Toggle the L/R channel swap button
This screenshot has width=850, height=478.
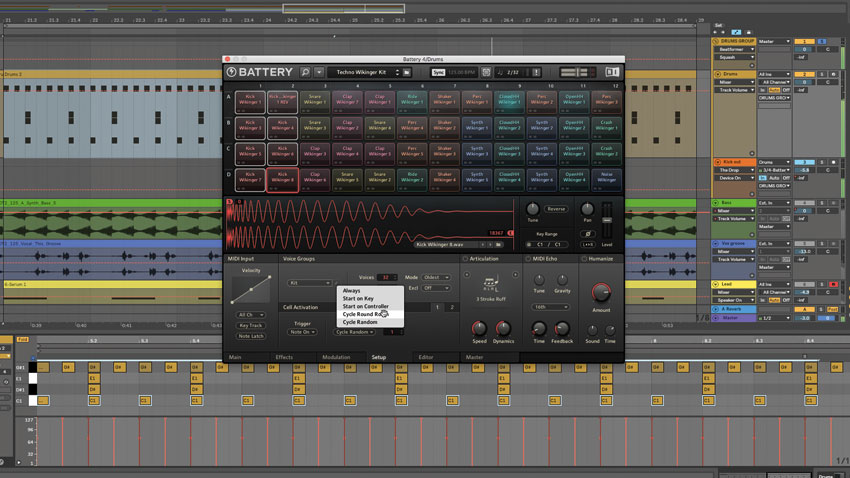588,244
